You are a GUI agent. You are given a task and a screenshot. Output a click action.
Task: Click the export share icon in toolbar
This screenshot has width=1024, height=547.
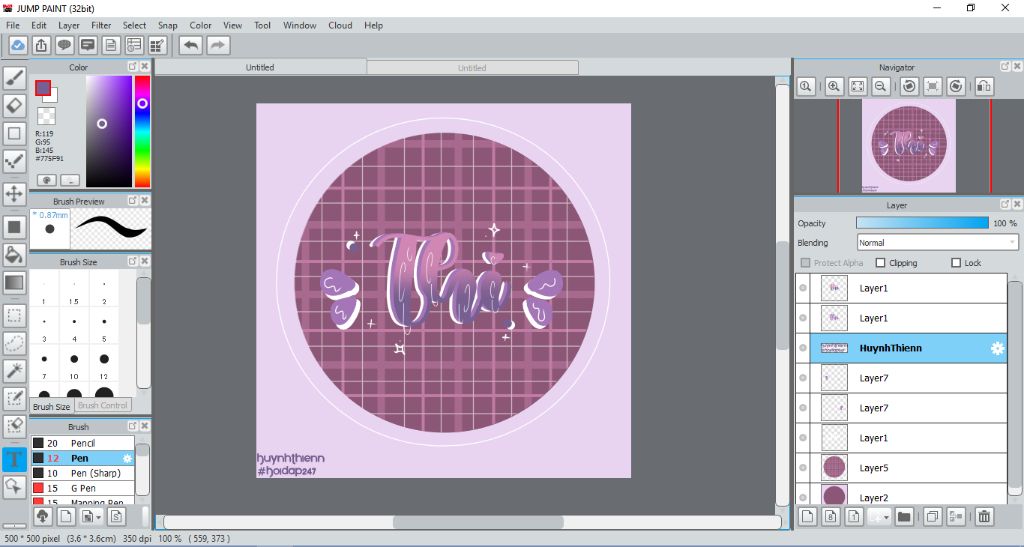coord(41,45)
